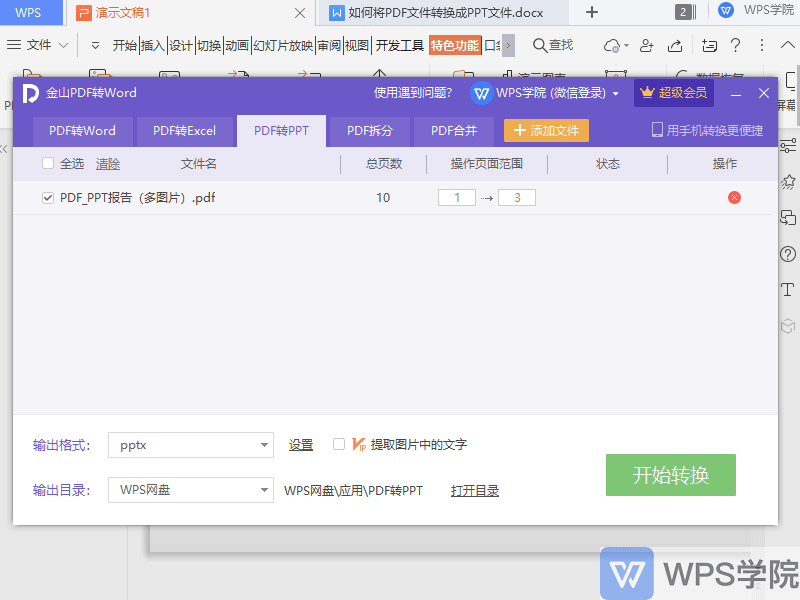Click the cube icon in right sidebar

[x=788, y=326]
